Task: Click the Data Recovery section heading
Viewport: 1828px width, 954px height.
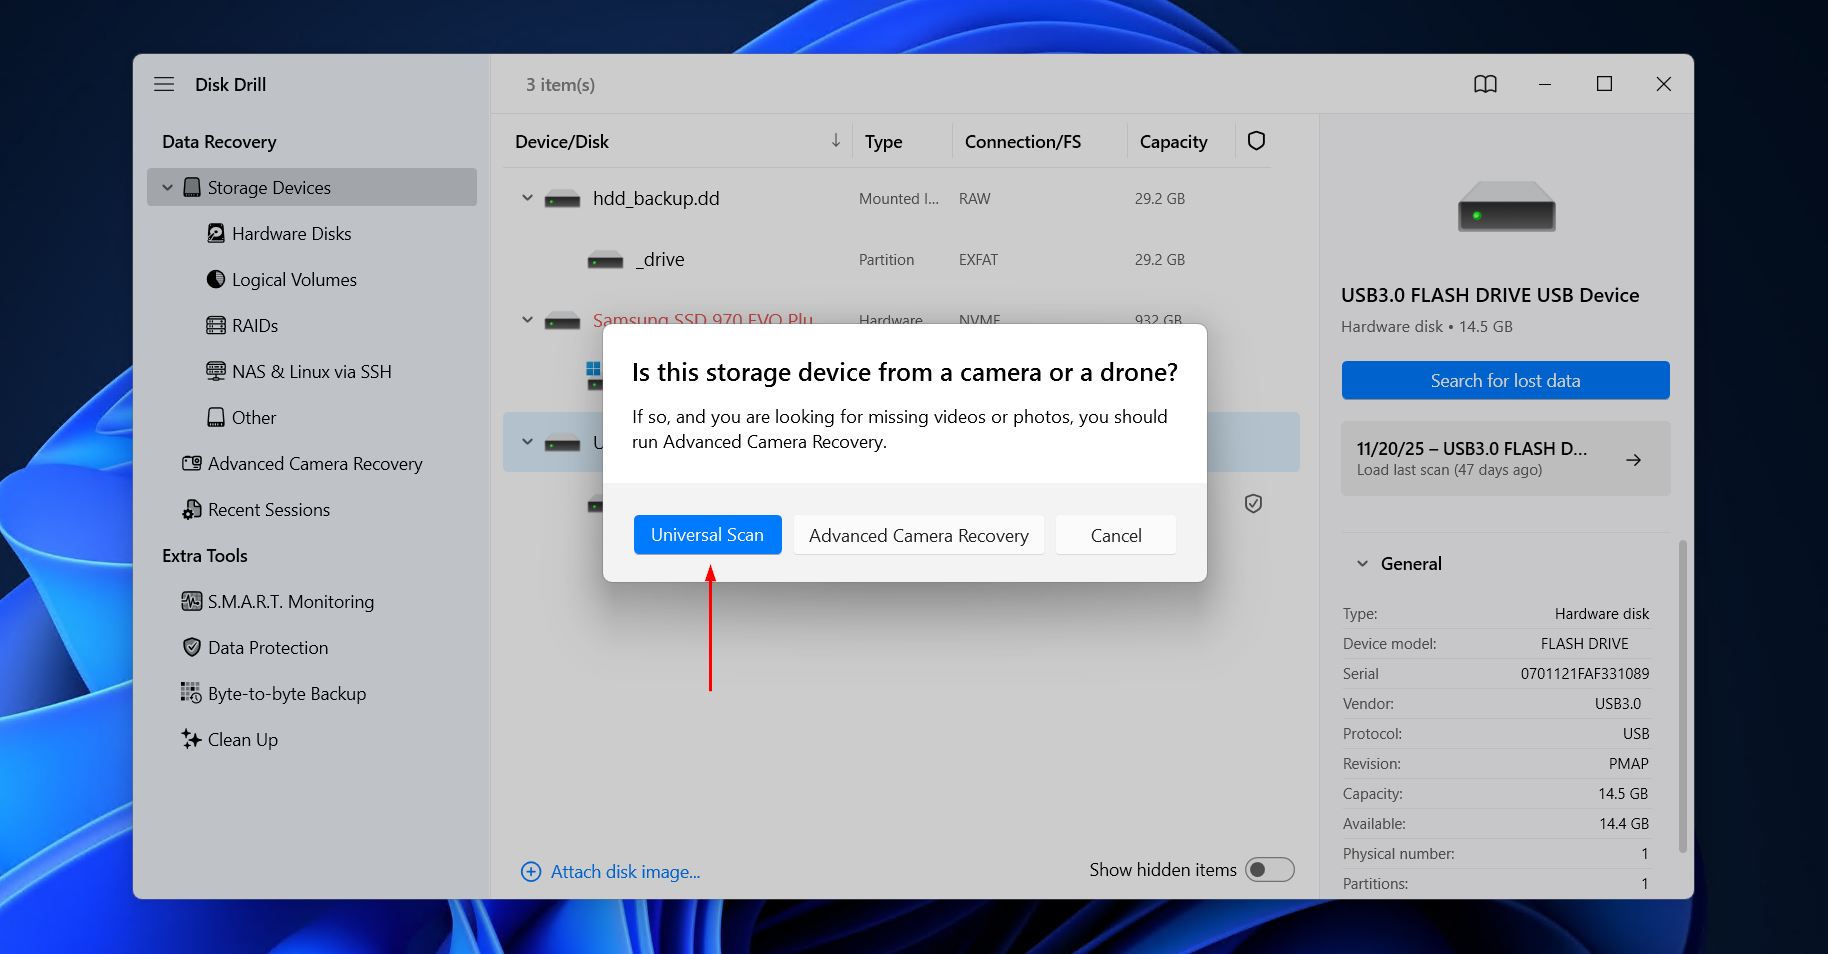Action: point(219,141)
